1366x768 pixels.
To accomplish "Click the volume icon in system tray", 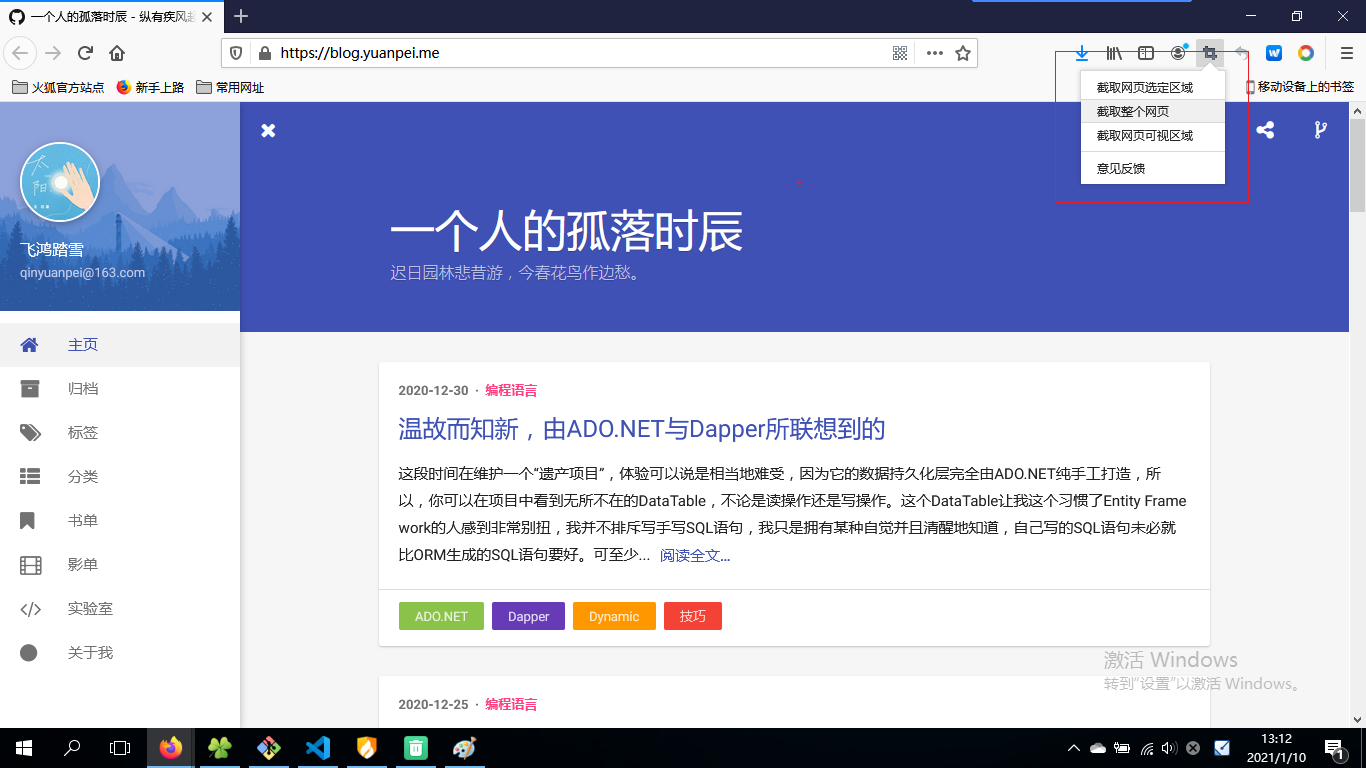I will tap(1169, 748).
